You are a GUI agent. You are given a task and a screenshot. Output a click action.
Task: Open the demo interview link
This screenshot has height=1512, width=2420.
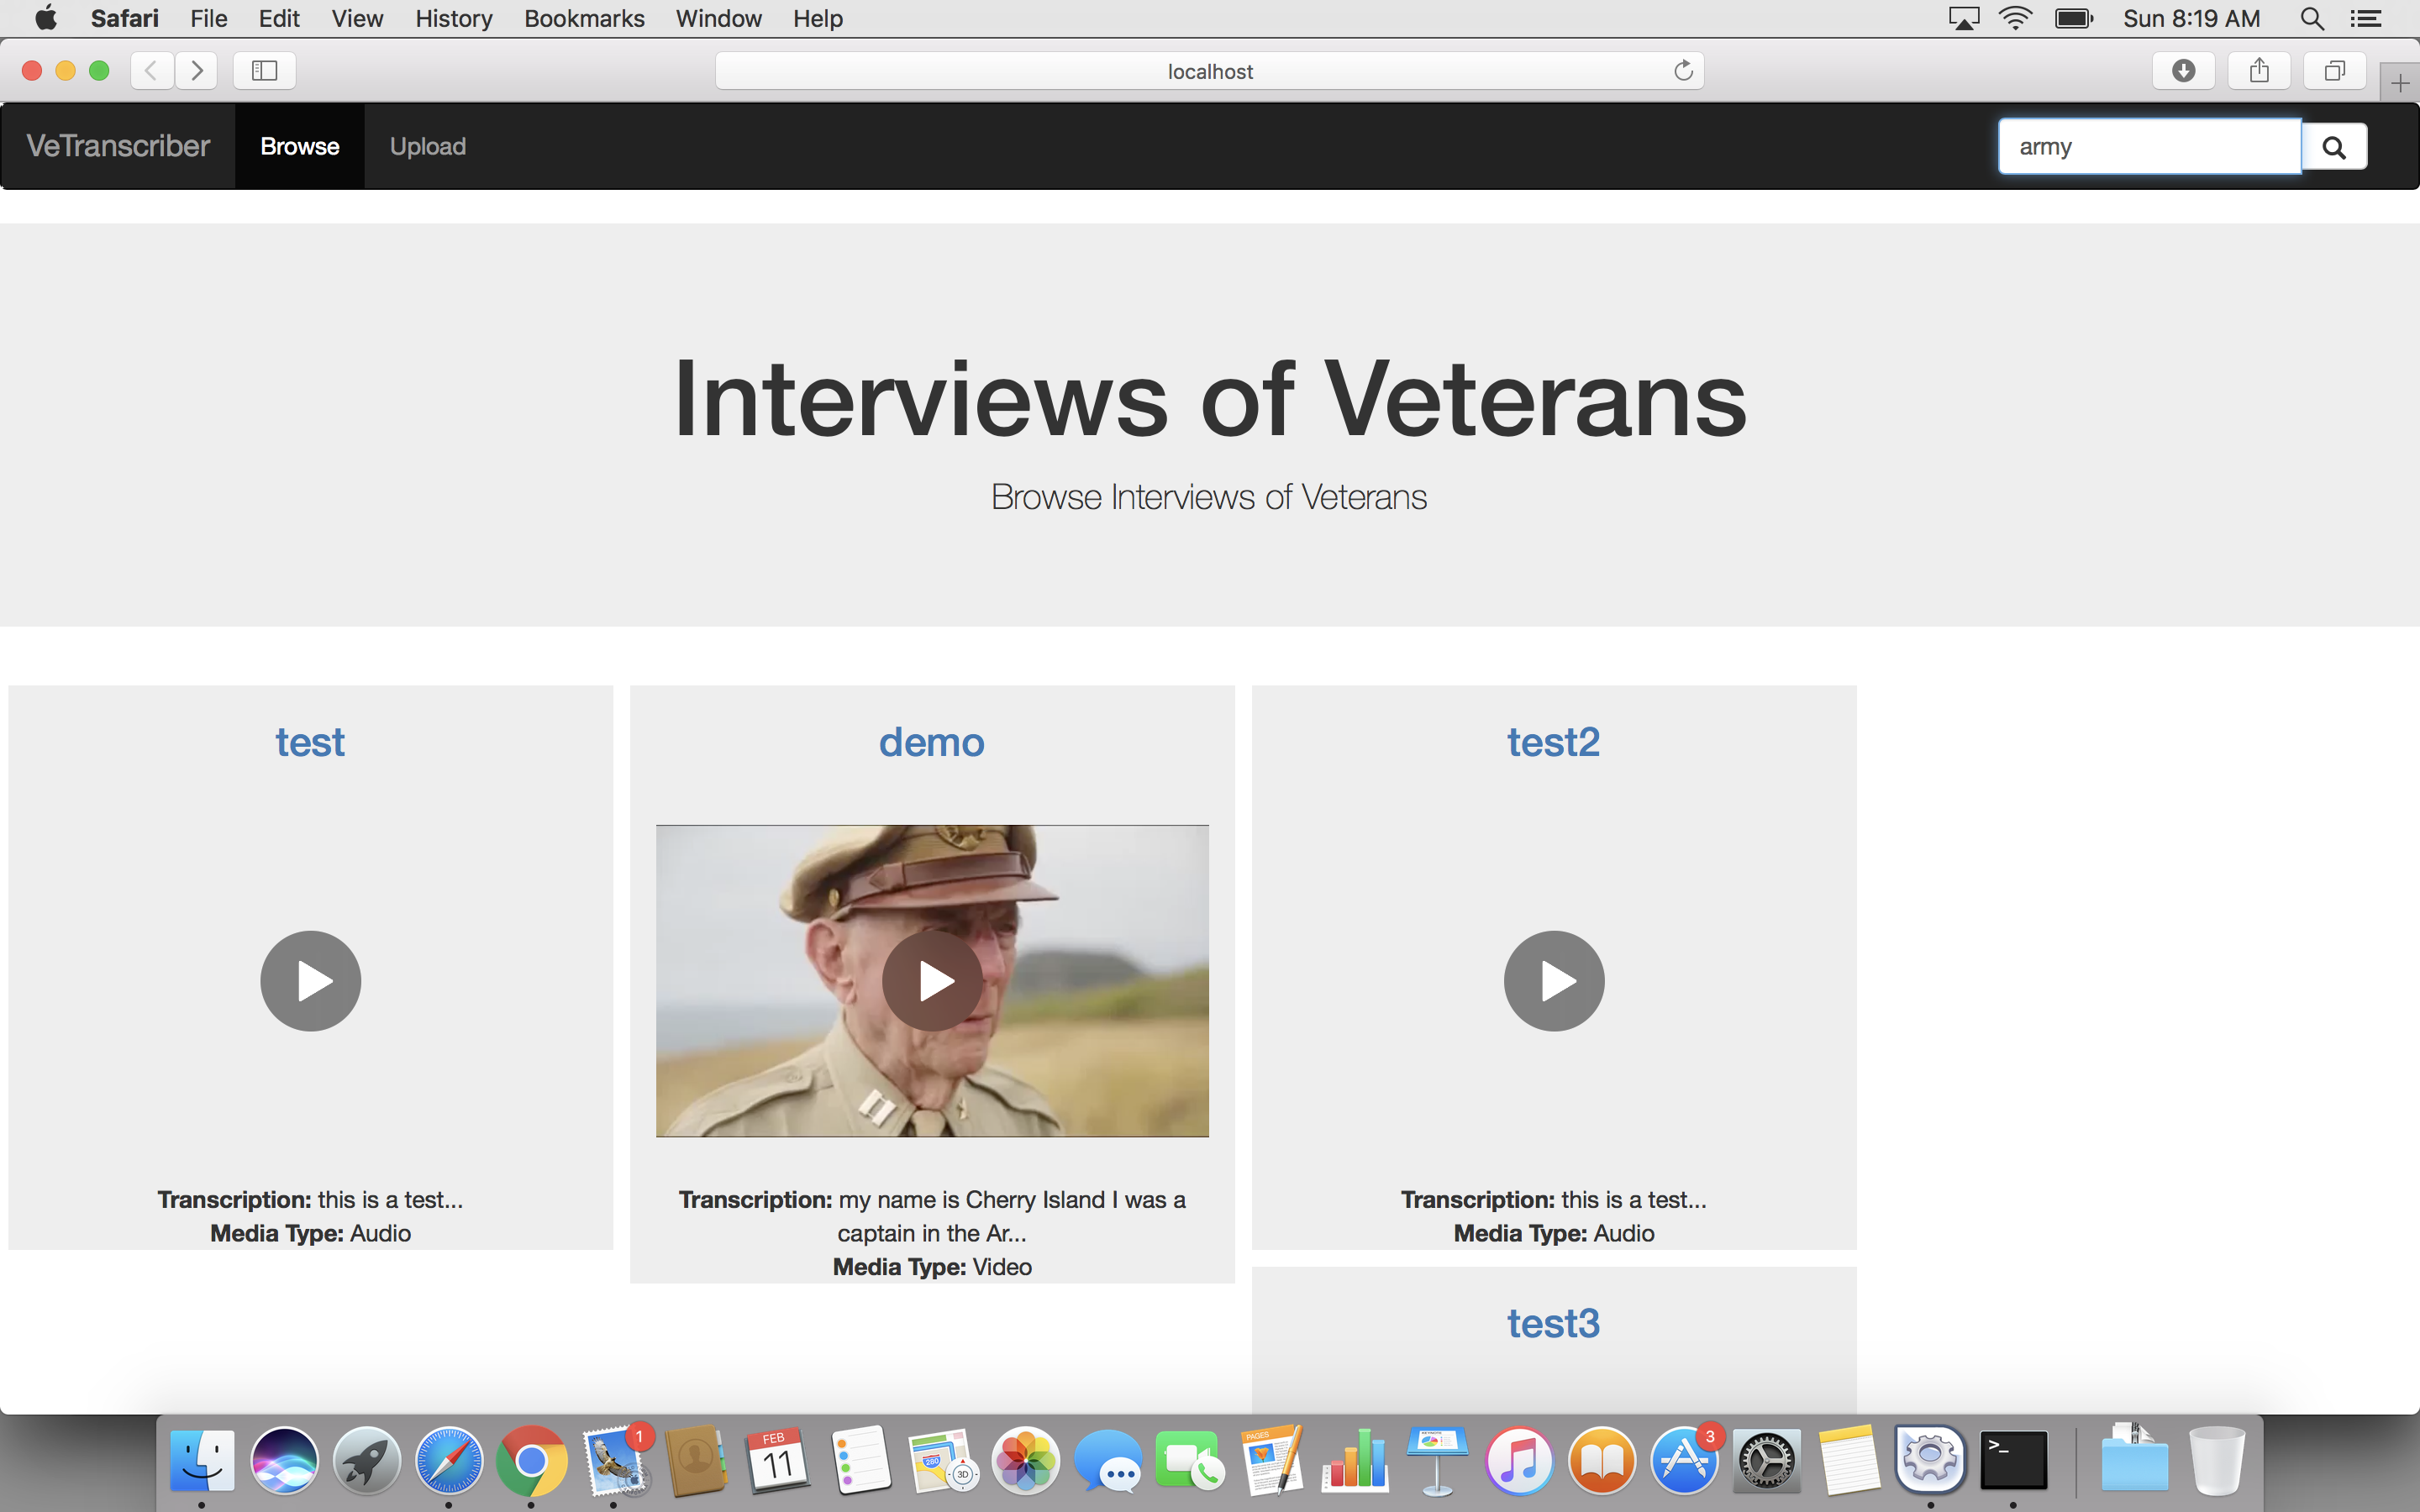(931, 743)
